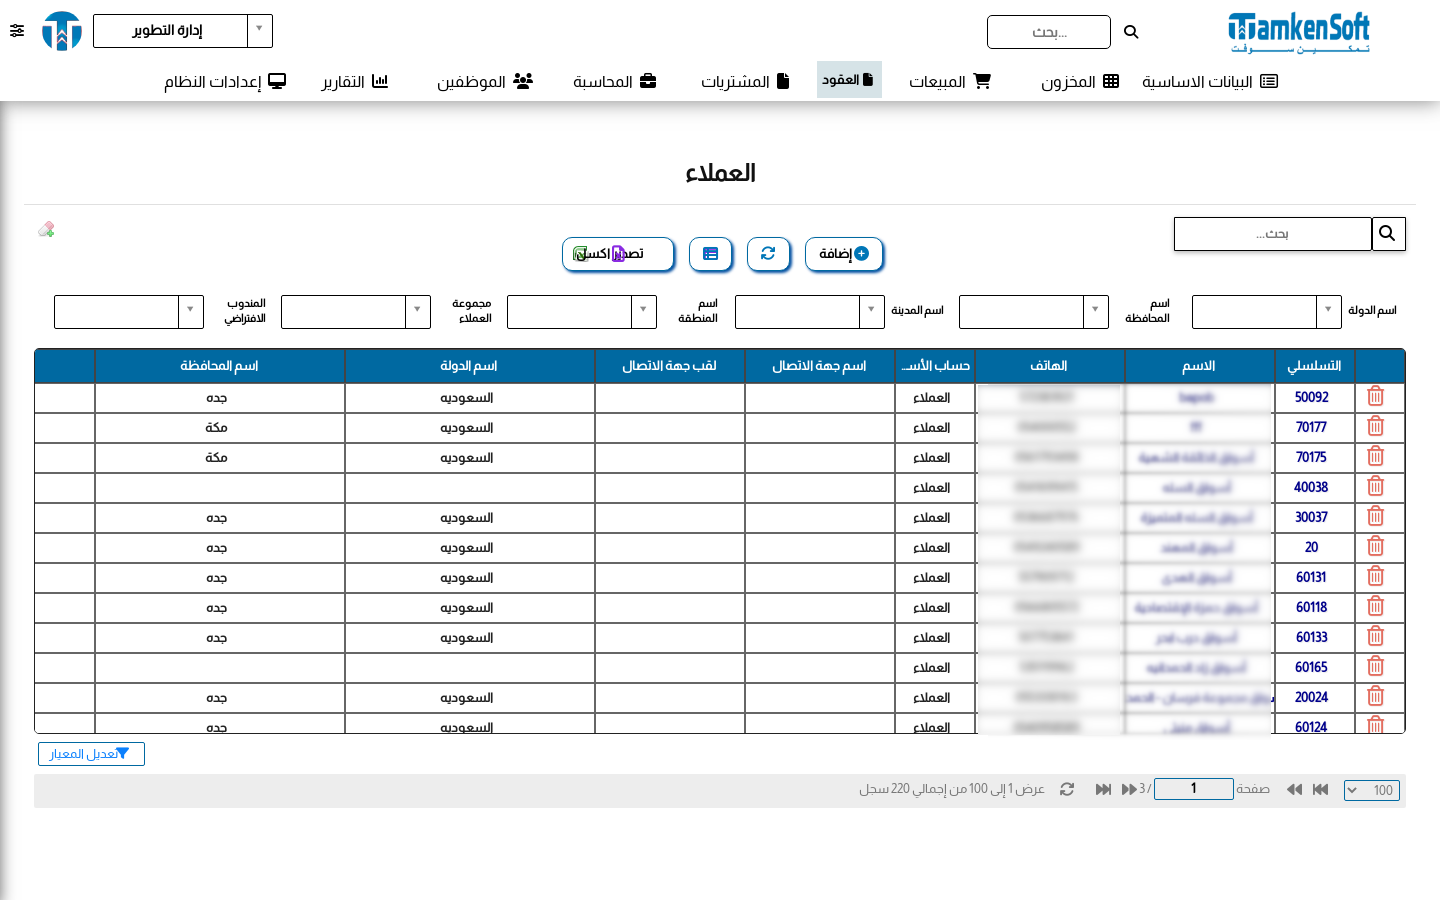Click the table search magnifier button
1440x900 pixels.
[1388, 234]
